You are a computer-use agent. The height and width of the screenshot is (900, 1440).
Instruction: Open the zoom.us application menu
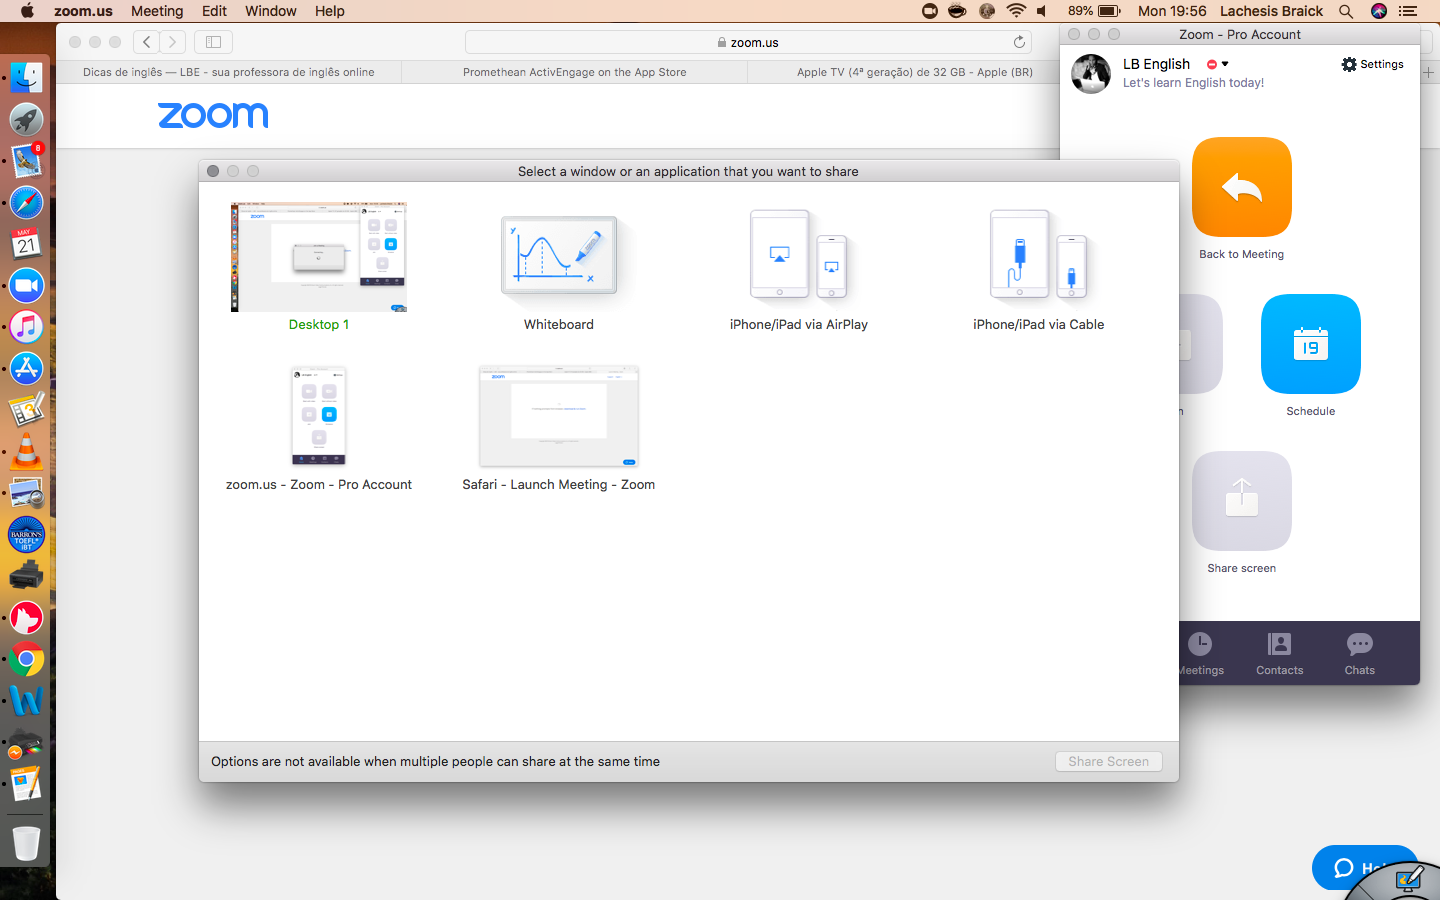(x=83, y=11)
